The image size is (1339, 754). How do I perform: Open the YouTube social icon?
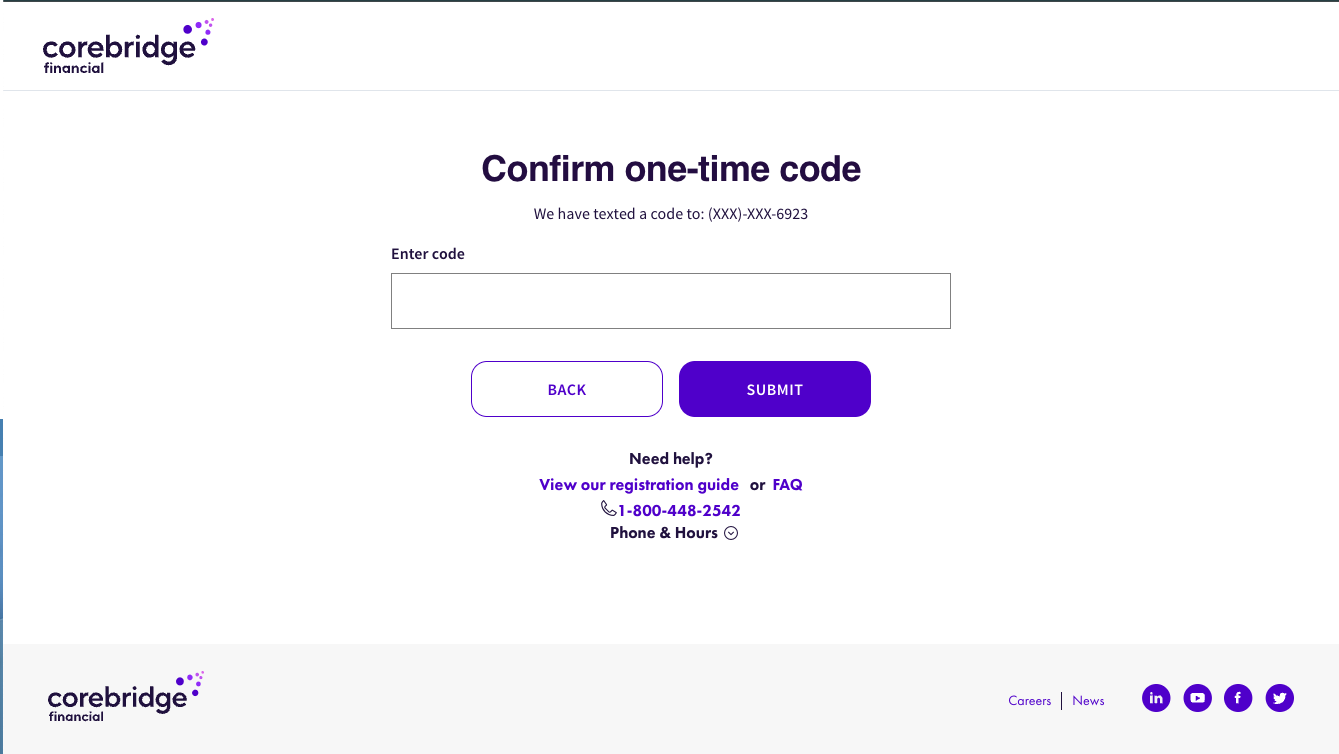(x=1197, y=698)
